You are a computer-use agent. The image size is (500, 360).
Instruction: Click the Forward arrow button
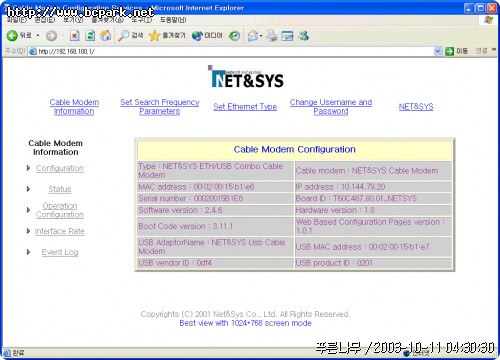coord(51,36)
